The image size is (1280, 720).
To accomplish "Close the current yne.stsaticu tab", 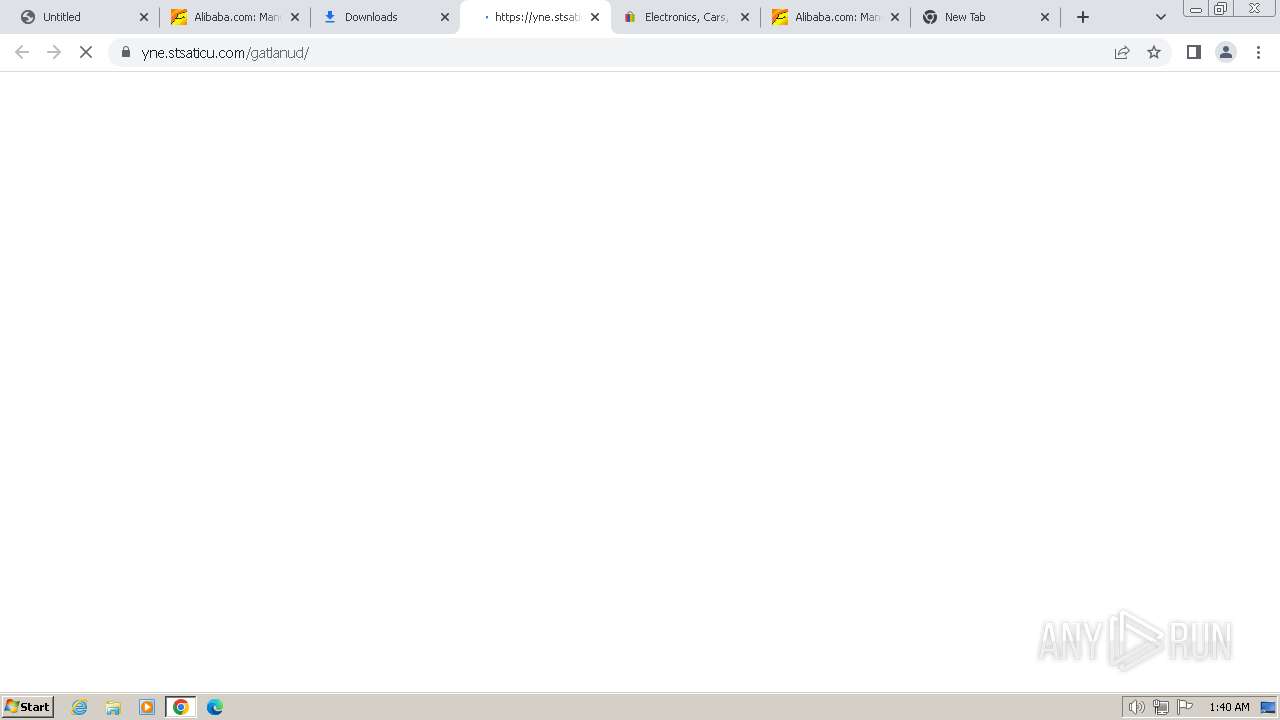I will [595, 17].
